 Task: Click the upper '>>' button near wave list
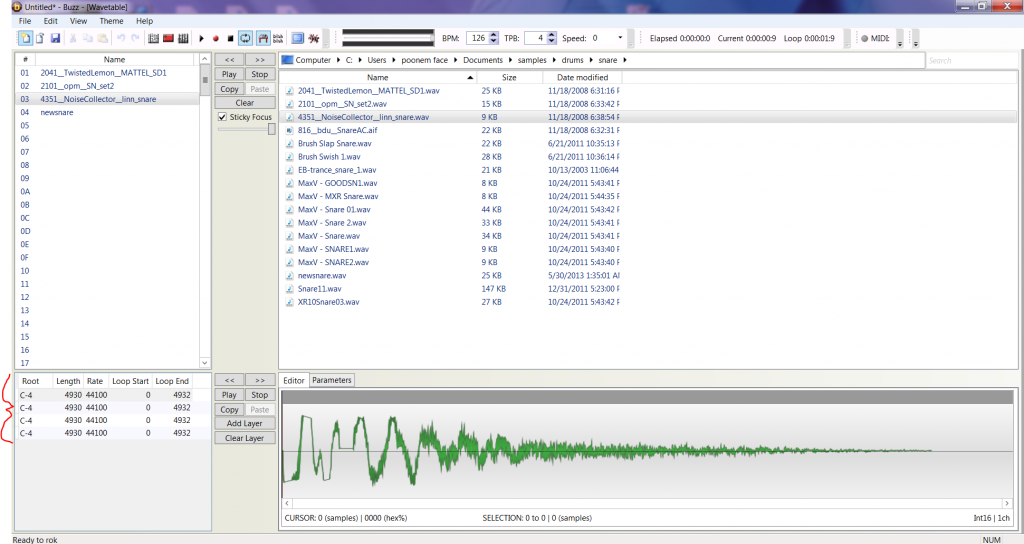click(x=260, y=59)
